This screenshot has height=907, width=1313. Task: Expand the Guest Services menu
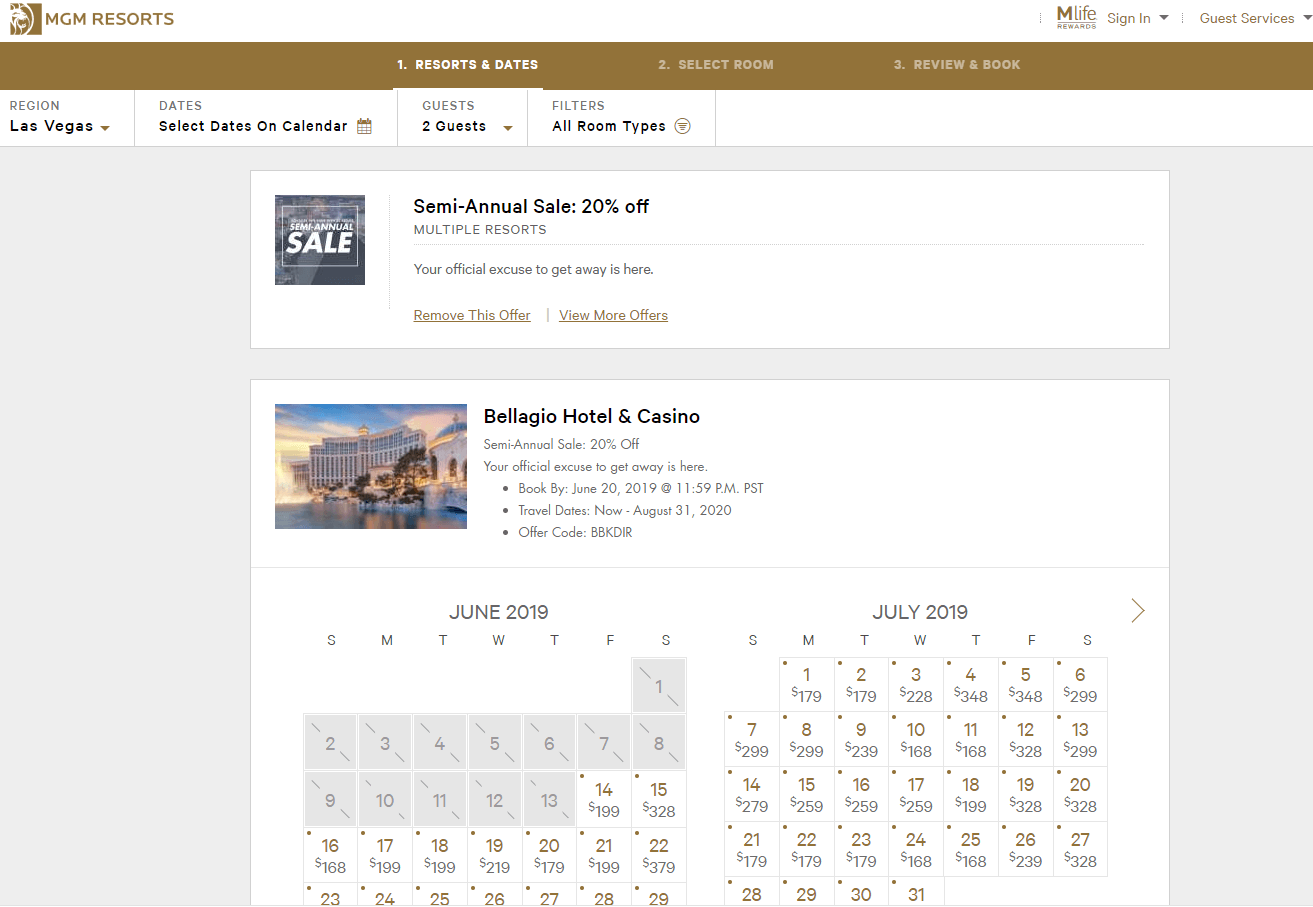click(x=1255, y=18)
